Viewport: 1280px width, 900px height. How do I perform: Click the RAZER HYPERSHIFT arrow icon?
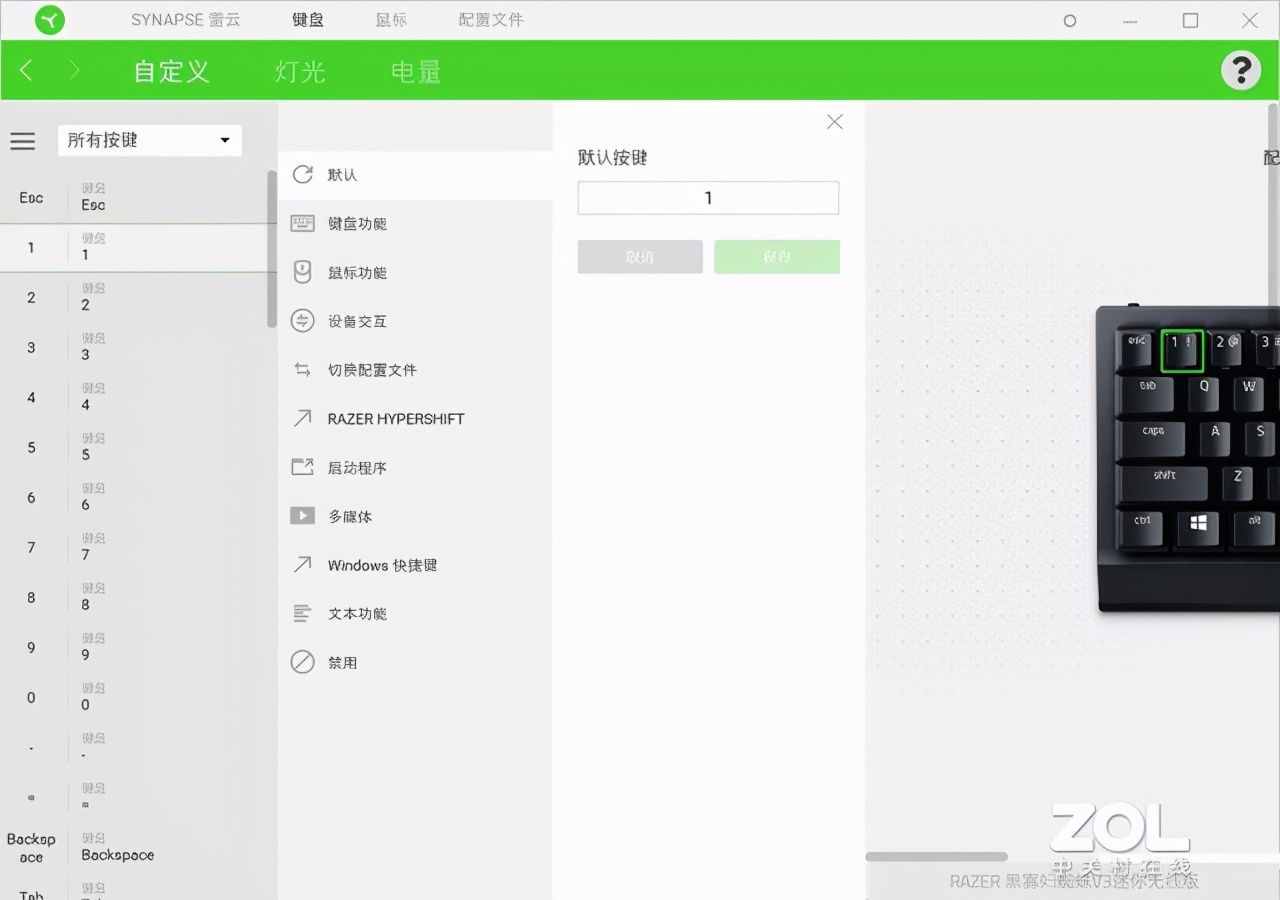pyautogui.click(x=302, y=418)
